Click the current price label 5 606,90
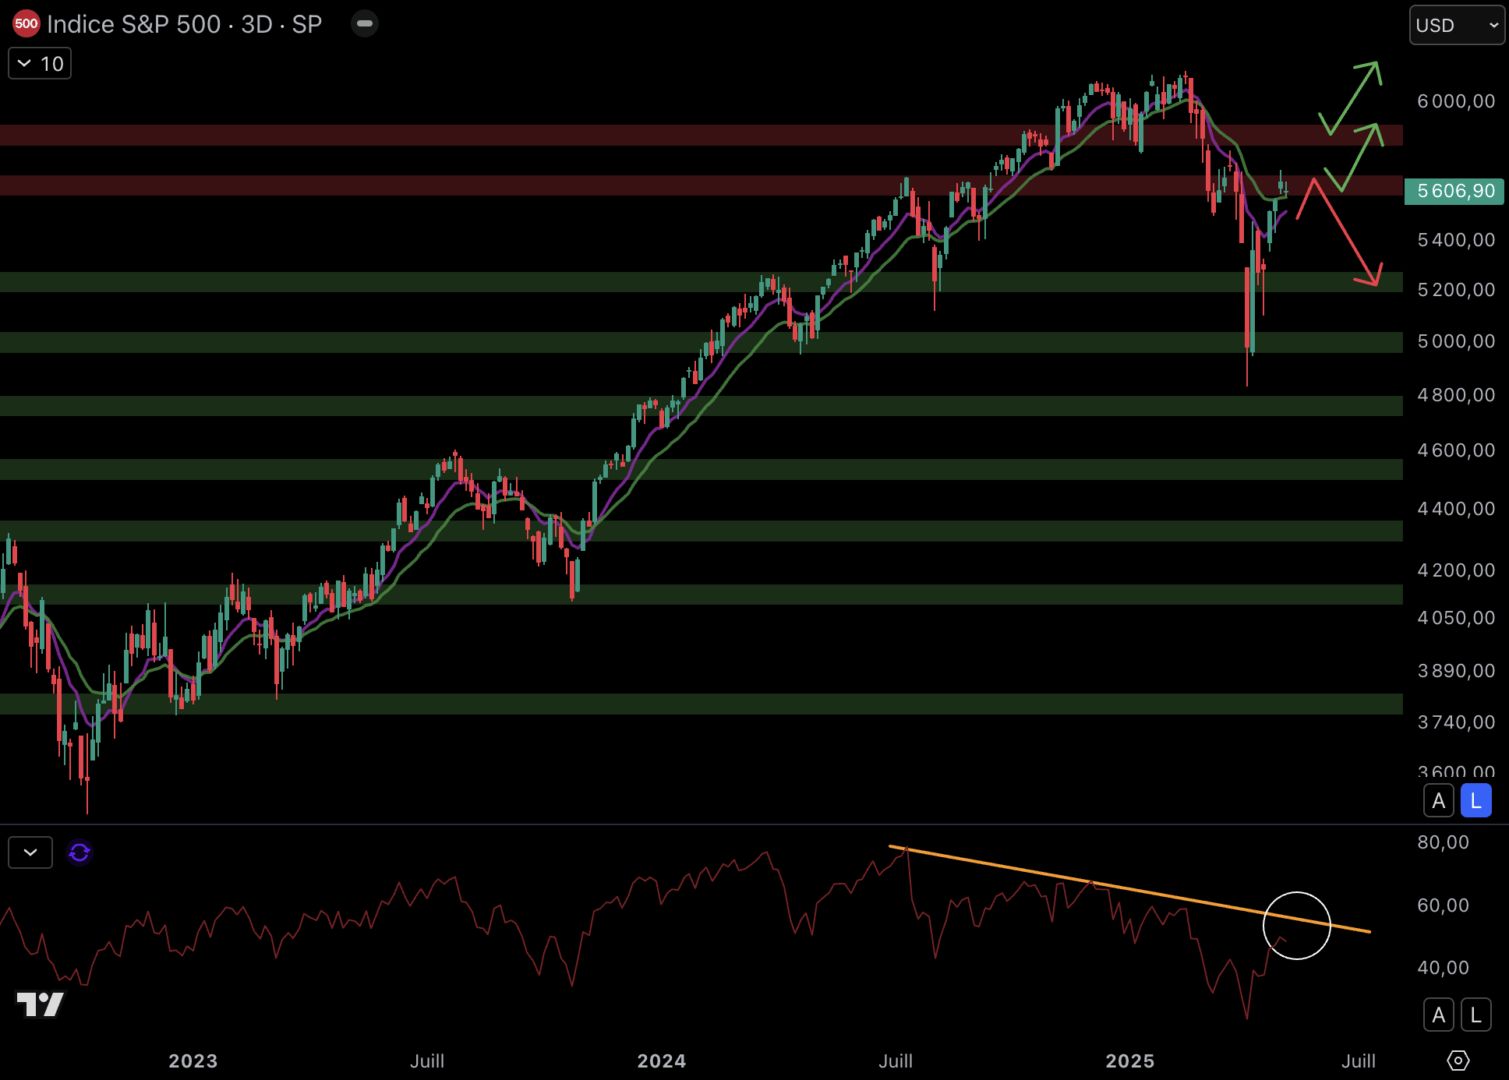The width and height of the screenshot is (1509, 1080). [1455, 191]
